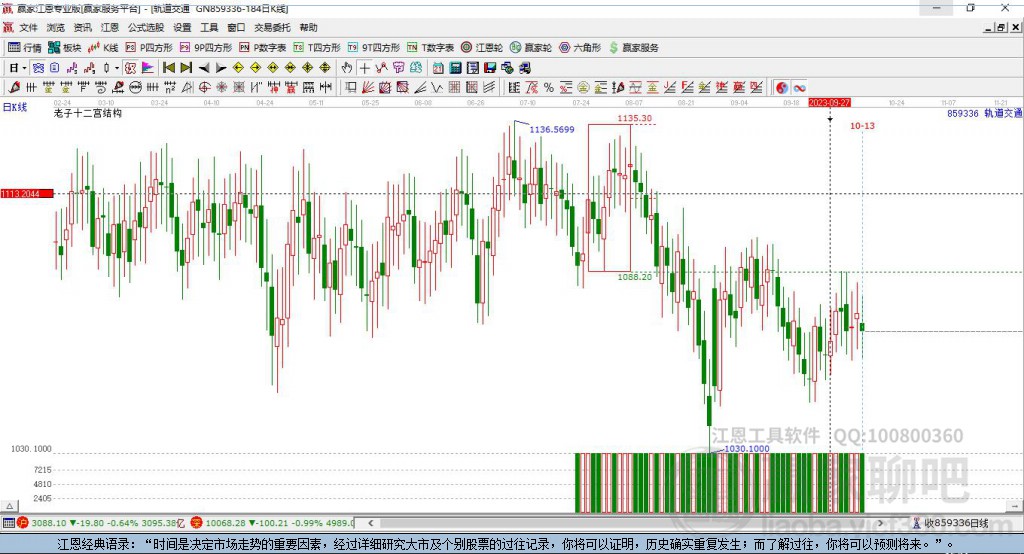The image size is (1024, 554).
Task: Expand the candlestick style dropdown arrow
Action: (x=117, y=67)
